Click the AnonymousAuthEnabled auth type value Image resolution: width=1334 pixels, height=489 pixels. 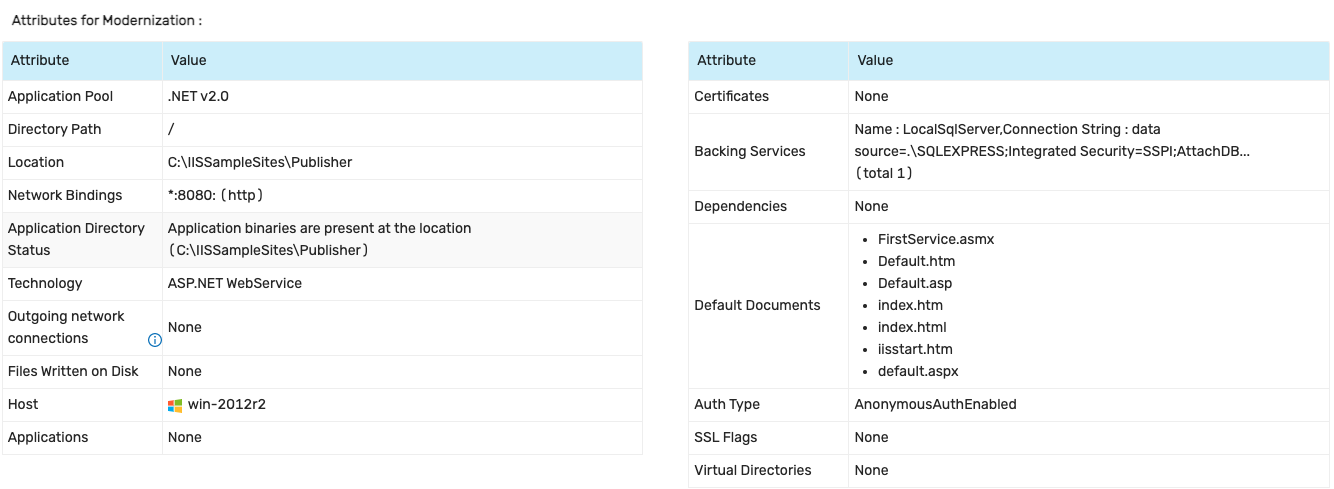[x=935, y=405]
